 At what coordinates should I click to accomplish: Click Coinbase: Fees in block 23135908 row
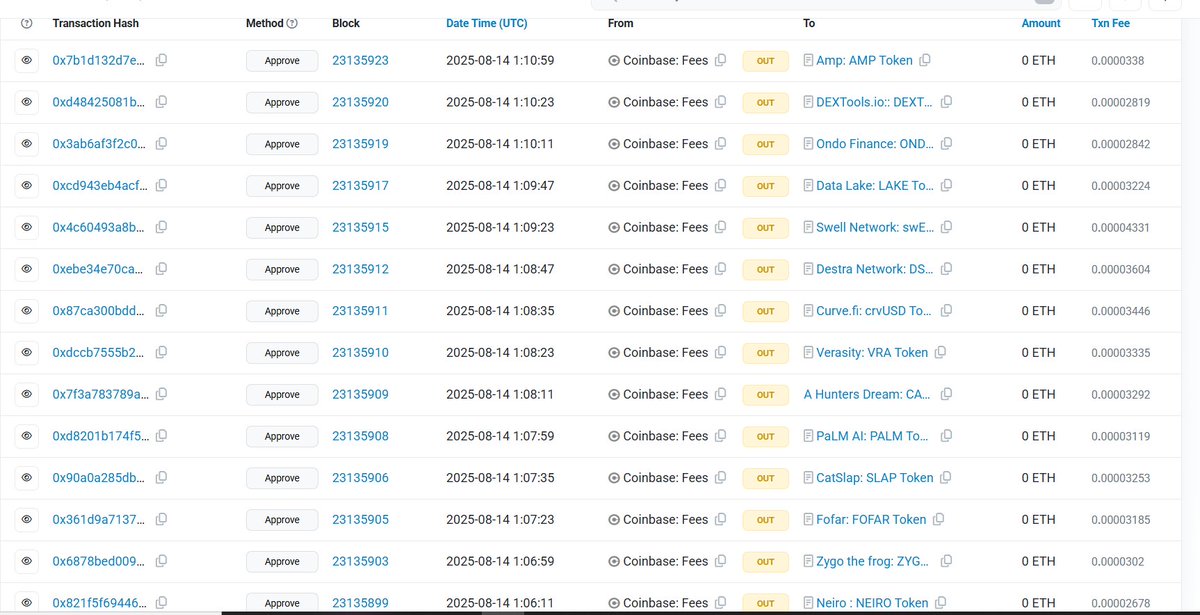665,436
